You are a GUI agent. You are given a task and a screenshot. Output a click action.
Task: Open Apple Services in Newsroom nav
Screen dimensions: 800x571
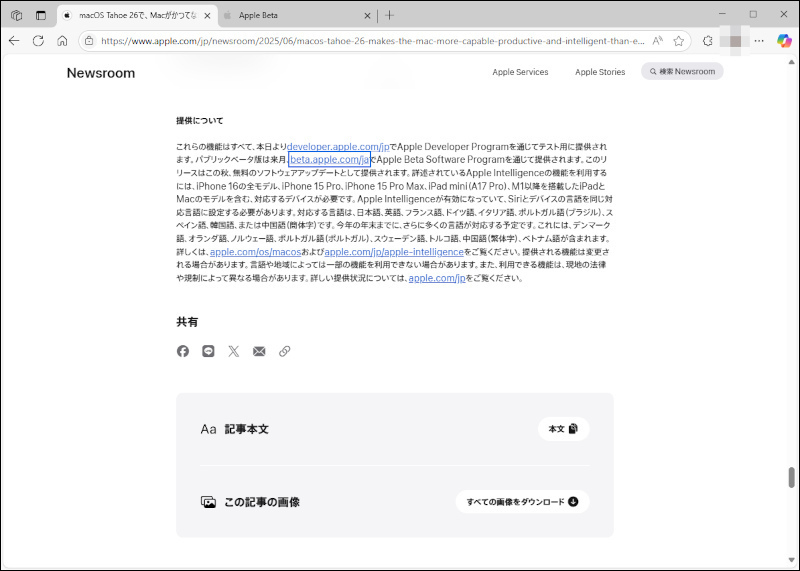(520, 72)
